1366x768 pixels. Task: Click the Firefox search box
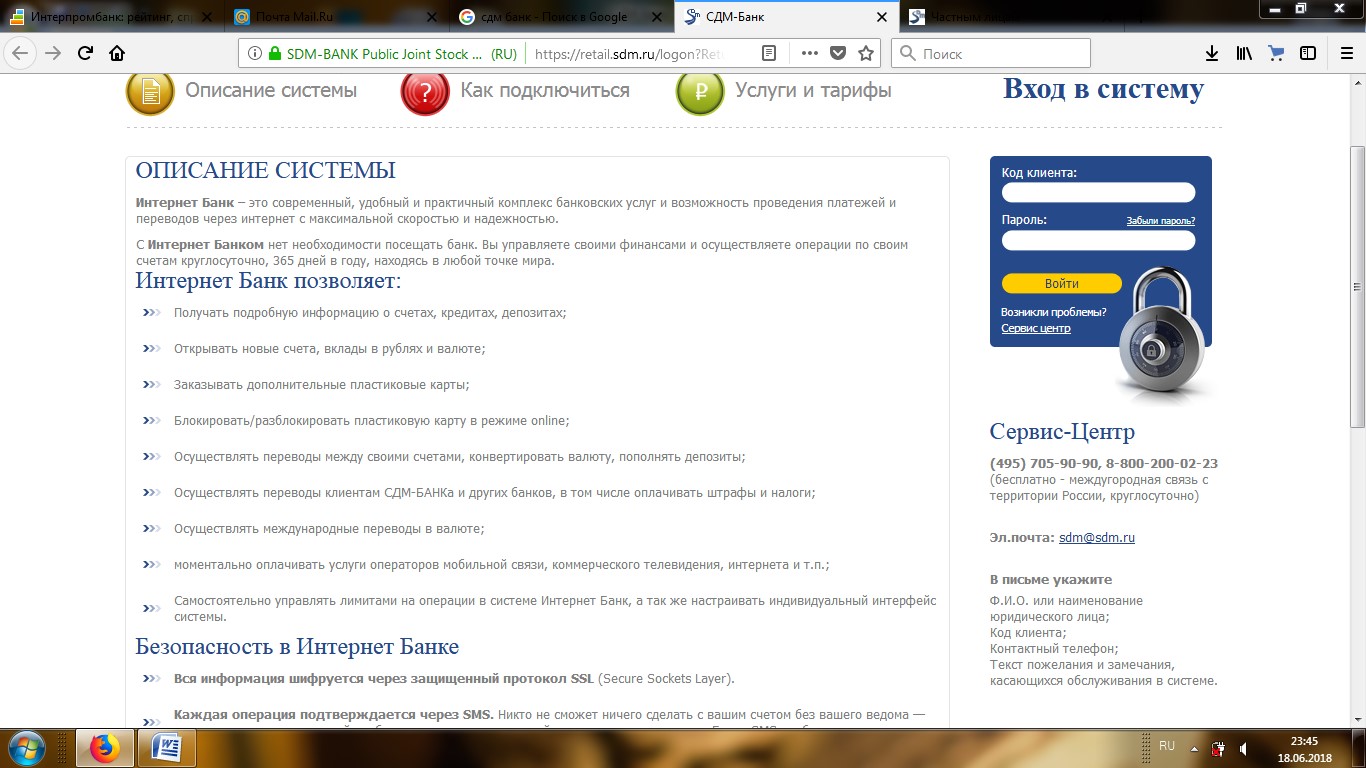tap(991, 54)
